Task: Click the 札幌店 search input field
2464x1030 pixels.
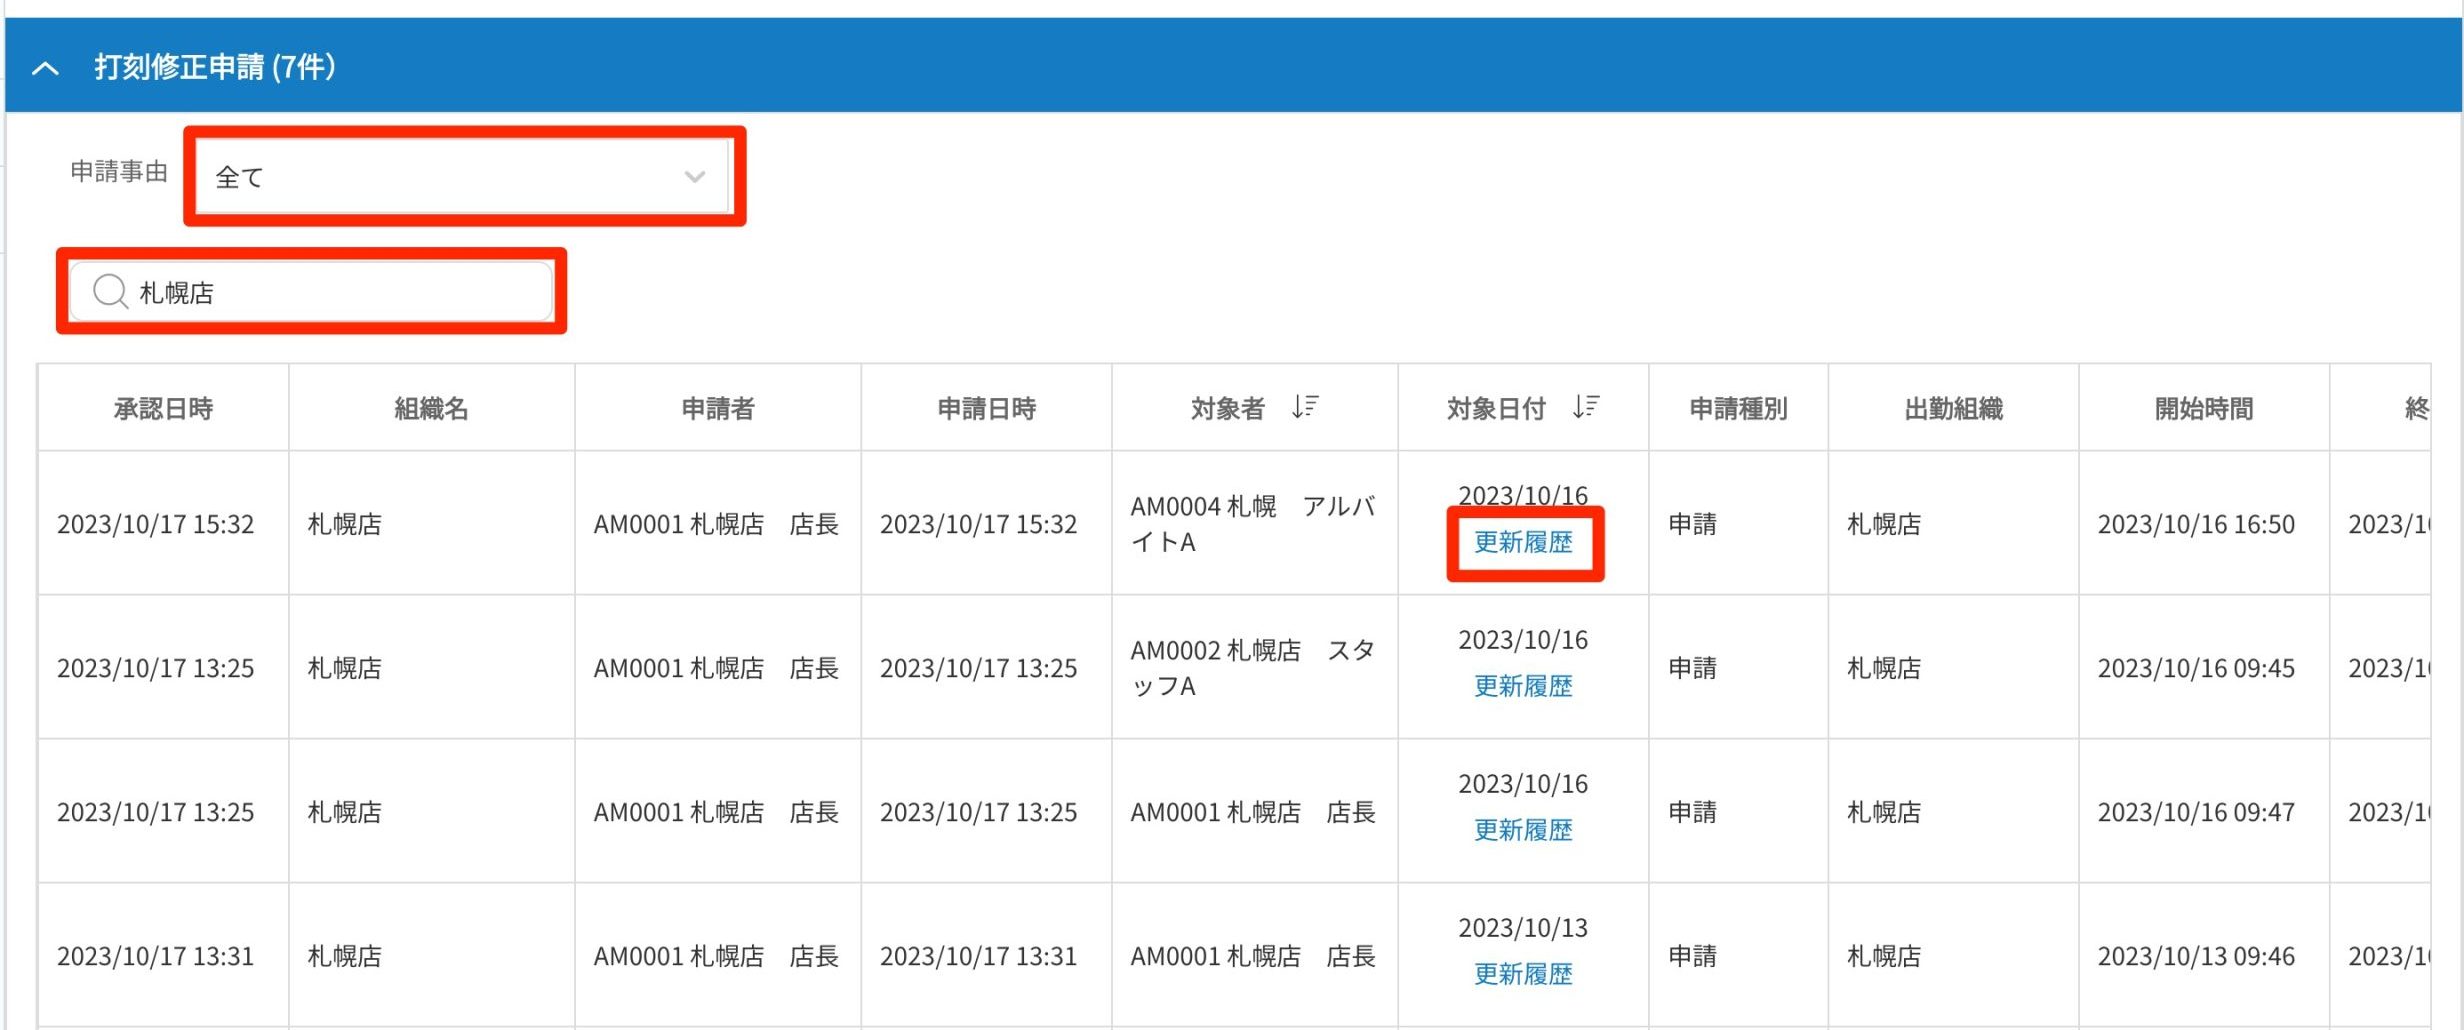Action: [x=340, y=292]
